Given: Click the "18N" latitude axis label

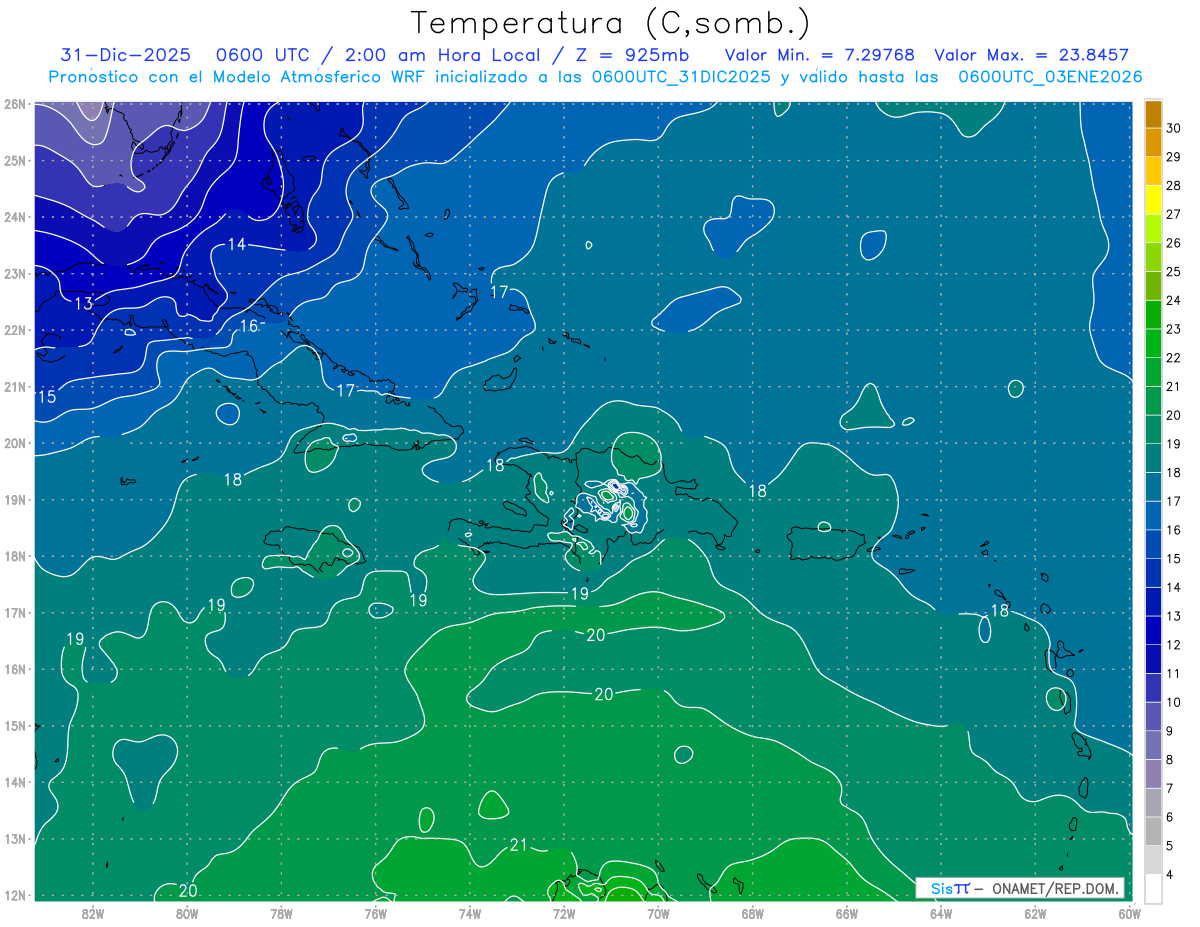Looking at the screenshot, I should (14, 556).
